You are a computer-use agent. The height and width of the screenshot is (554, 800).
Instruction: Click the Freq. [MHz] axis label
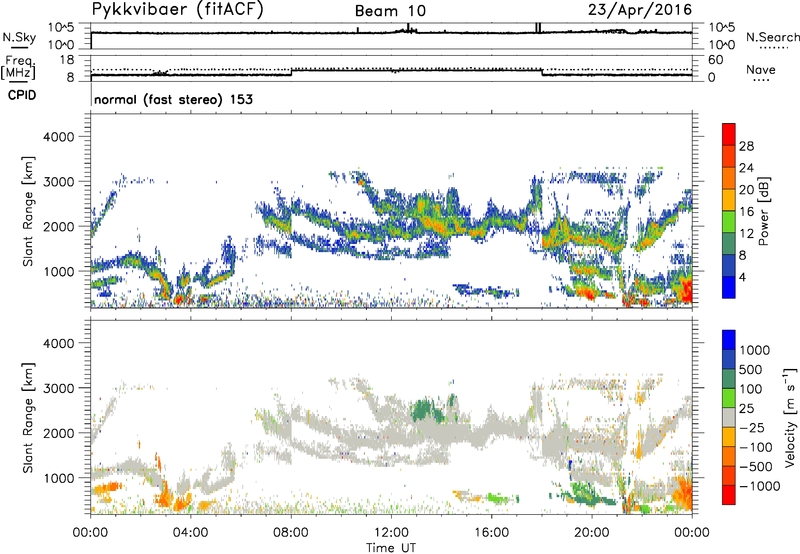[19, 67]
